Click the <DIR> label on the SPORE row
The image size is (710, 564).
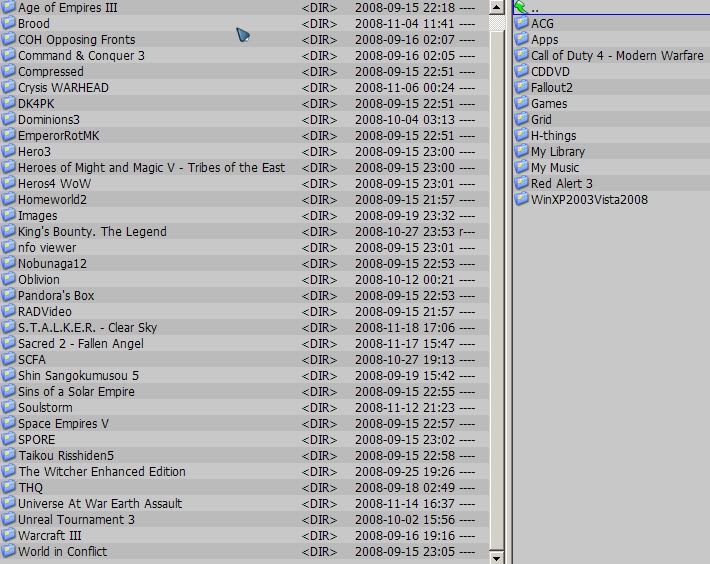(319, 440)
